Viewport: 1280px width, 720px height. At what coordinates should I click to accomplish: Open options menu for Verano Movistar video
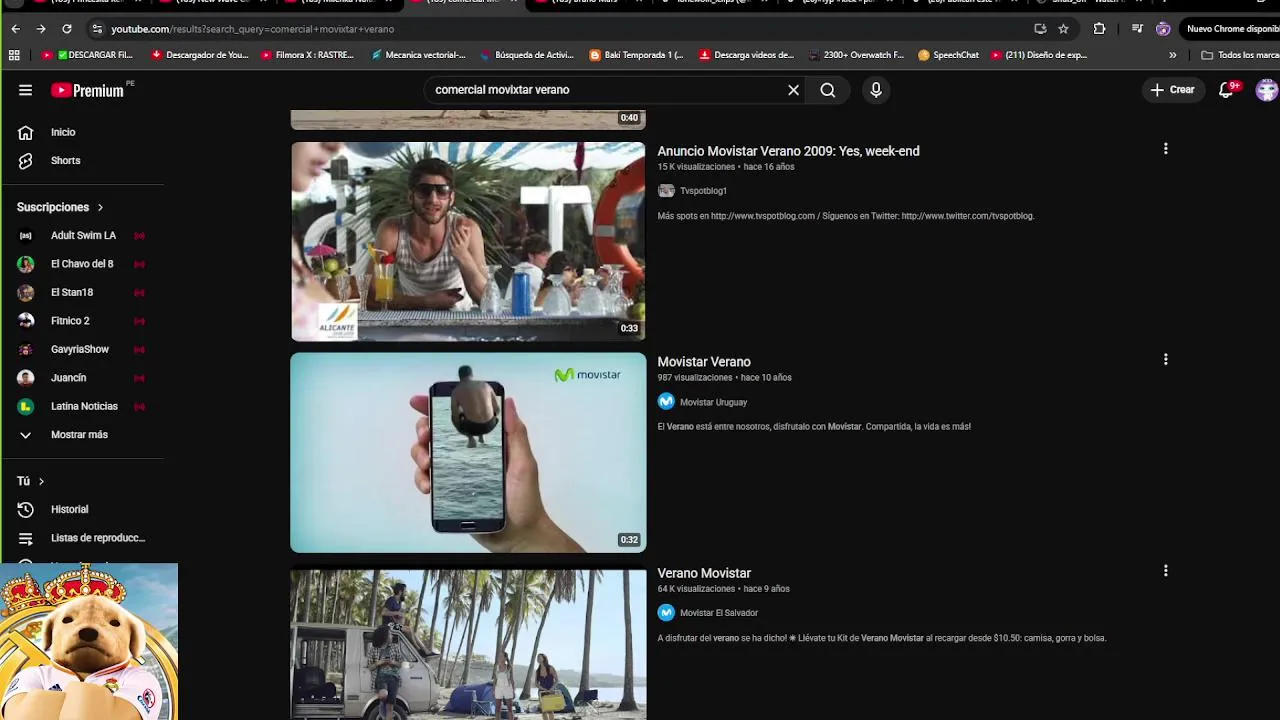[1165, 571]
